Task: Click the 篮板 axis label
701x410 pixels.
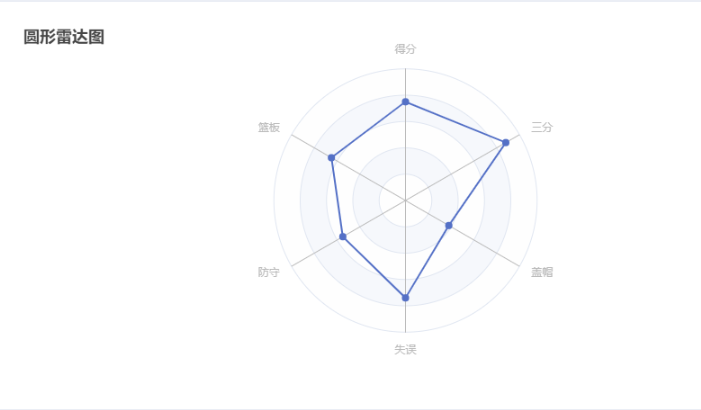Action: point(269,127)
